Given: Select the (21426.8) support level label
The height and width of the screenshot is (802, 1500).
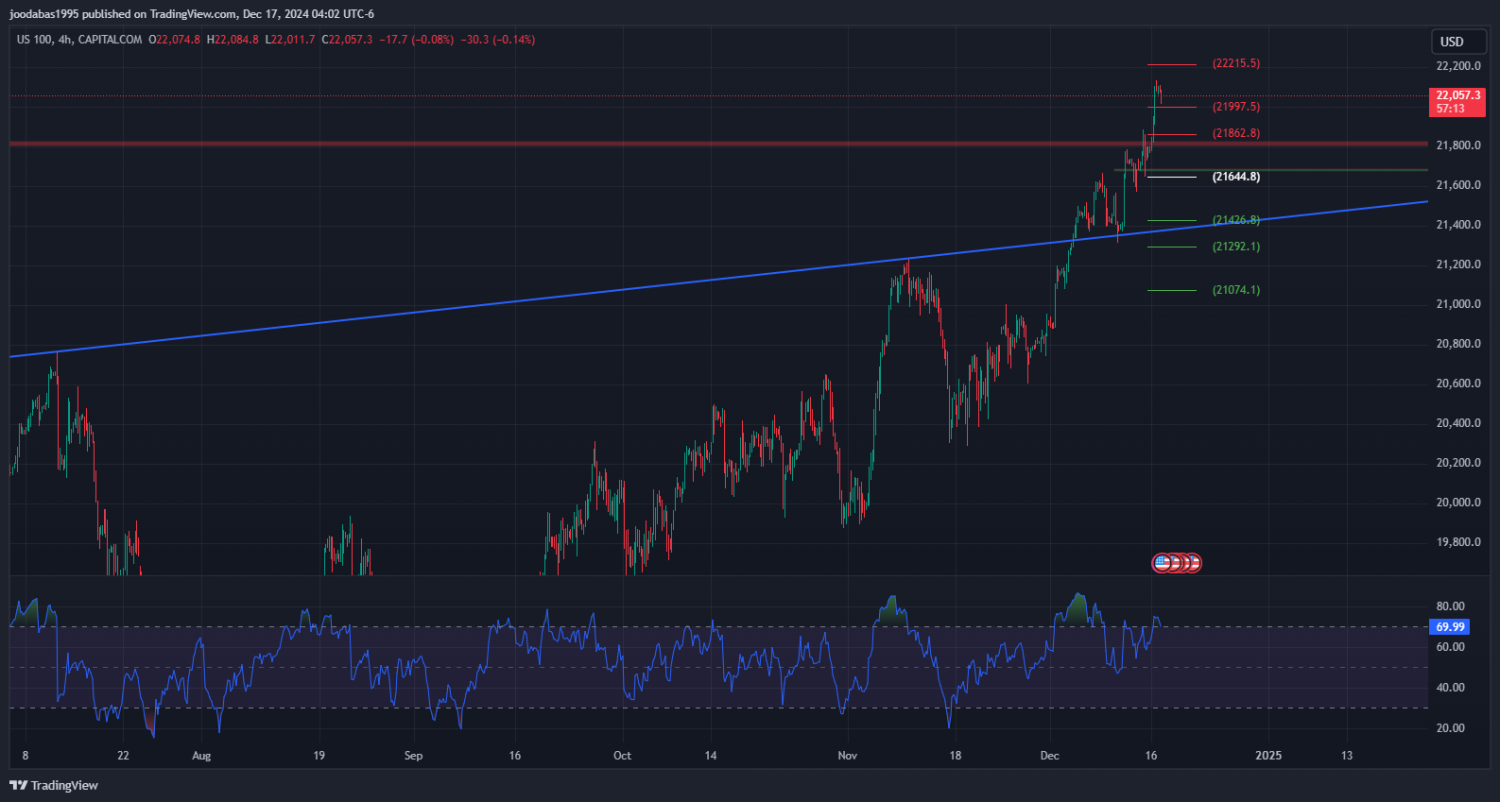Looking at the screenshot, I should click(x=1235, y=220).
